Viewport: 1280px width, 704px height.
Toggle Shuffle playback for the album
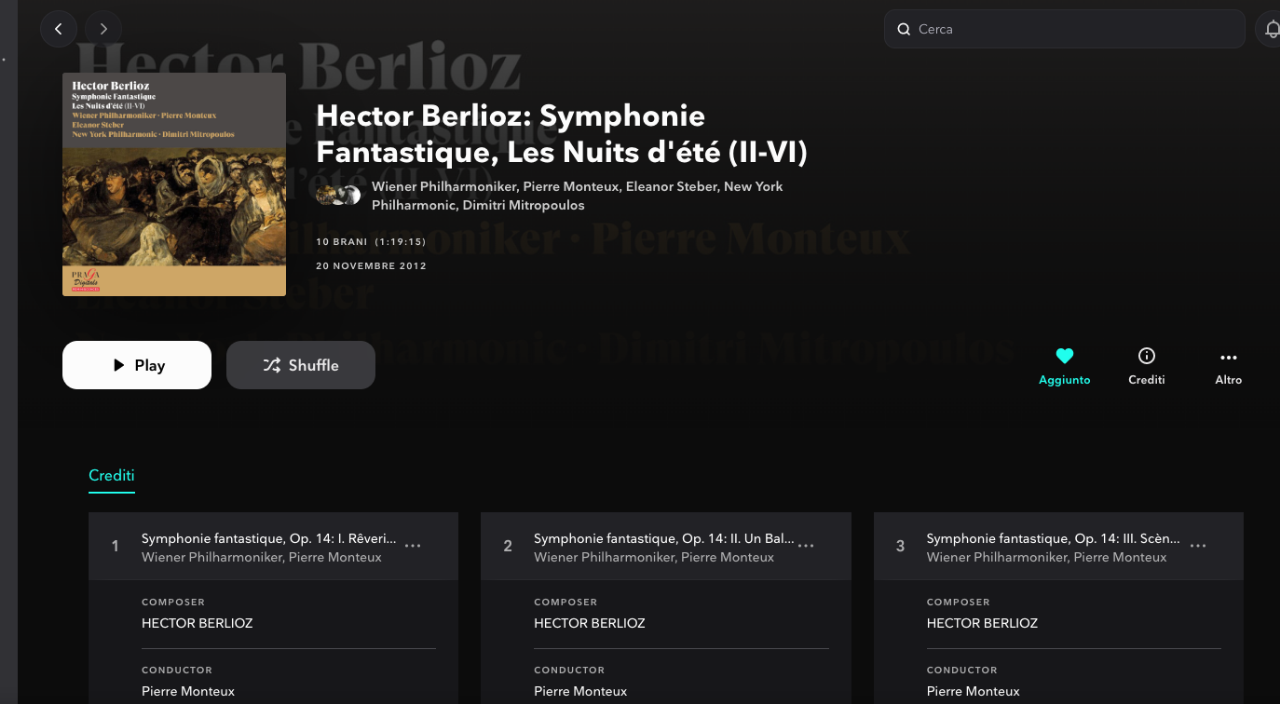tap(300, 365)
